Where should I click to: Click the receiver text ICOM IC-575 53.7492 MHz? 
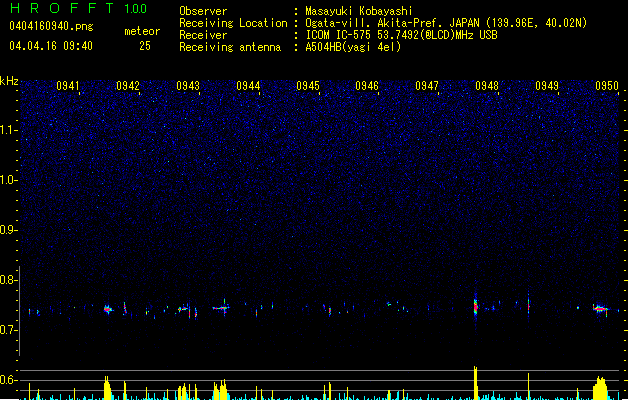401,35
